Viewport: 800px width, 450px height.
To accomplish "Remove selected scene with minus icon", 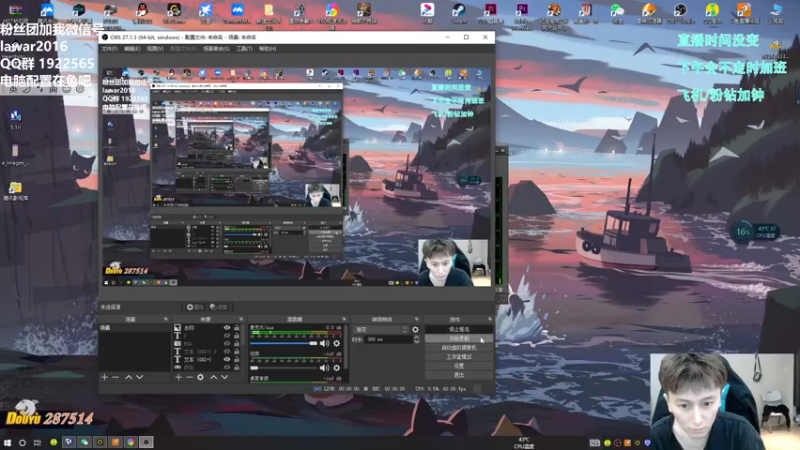I will tap(115, 377).
